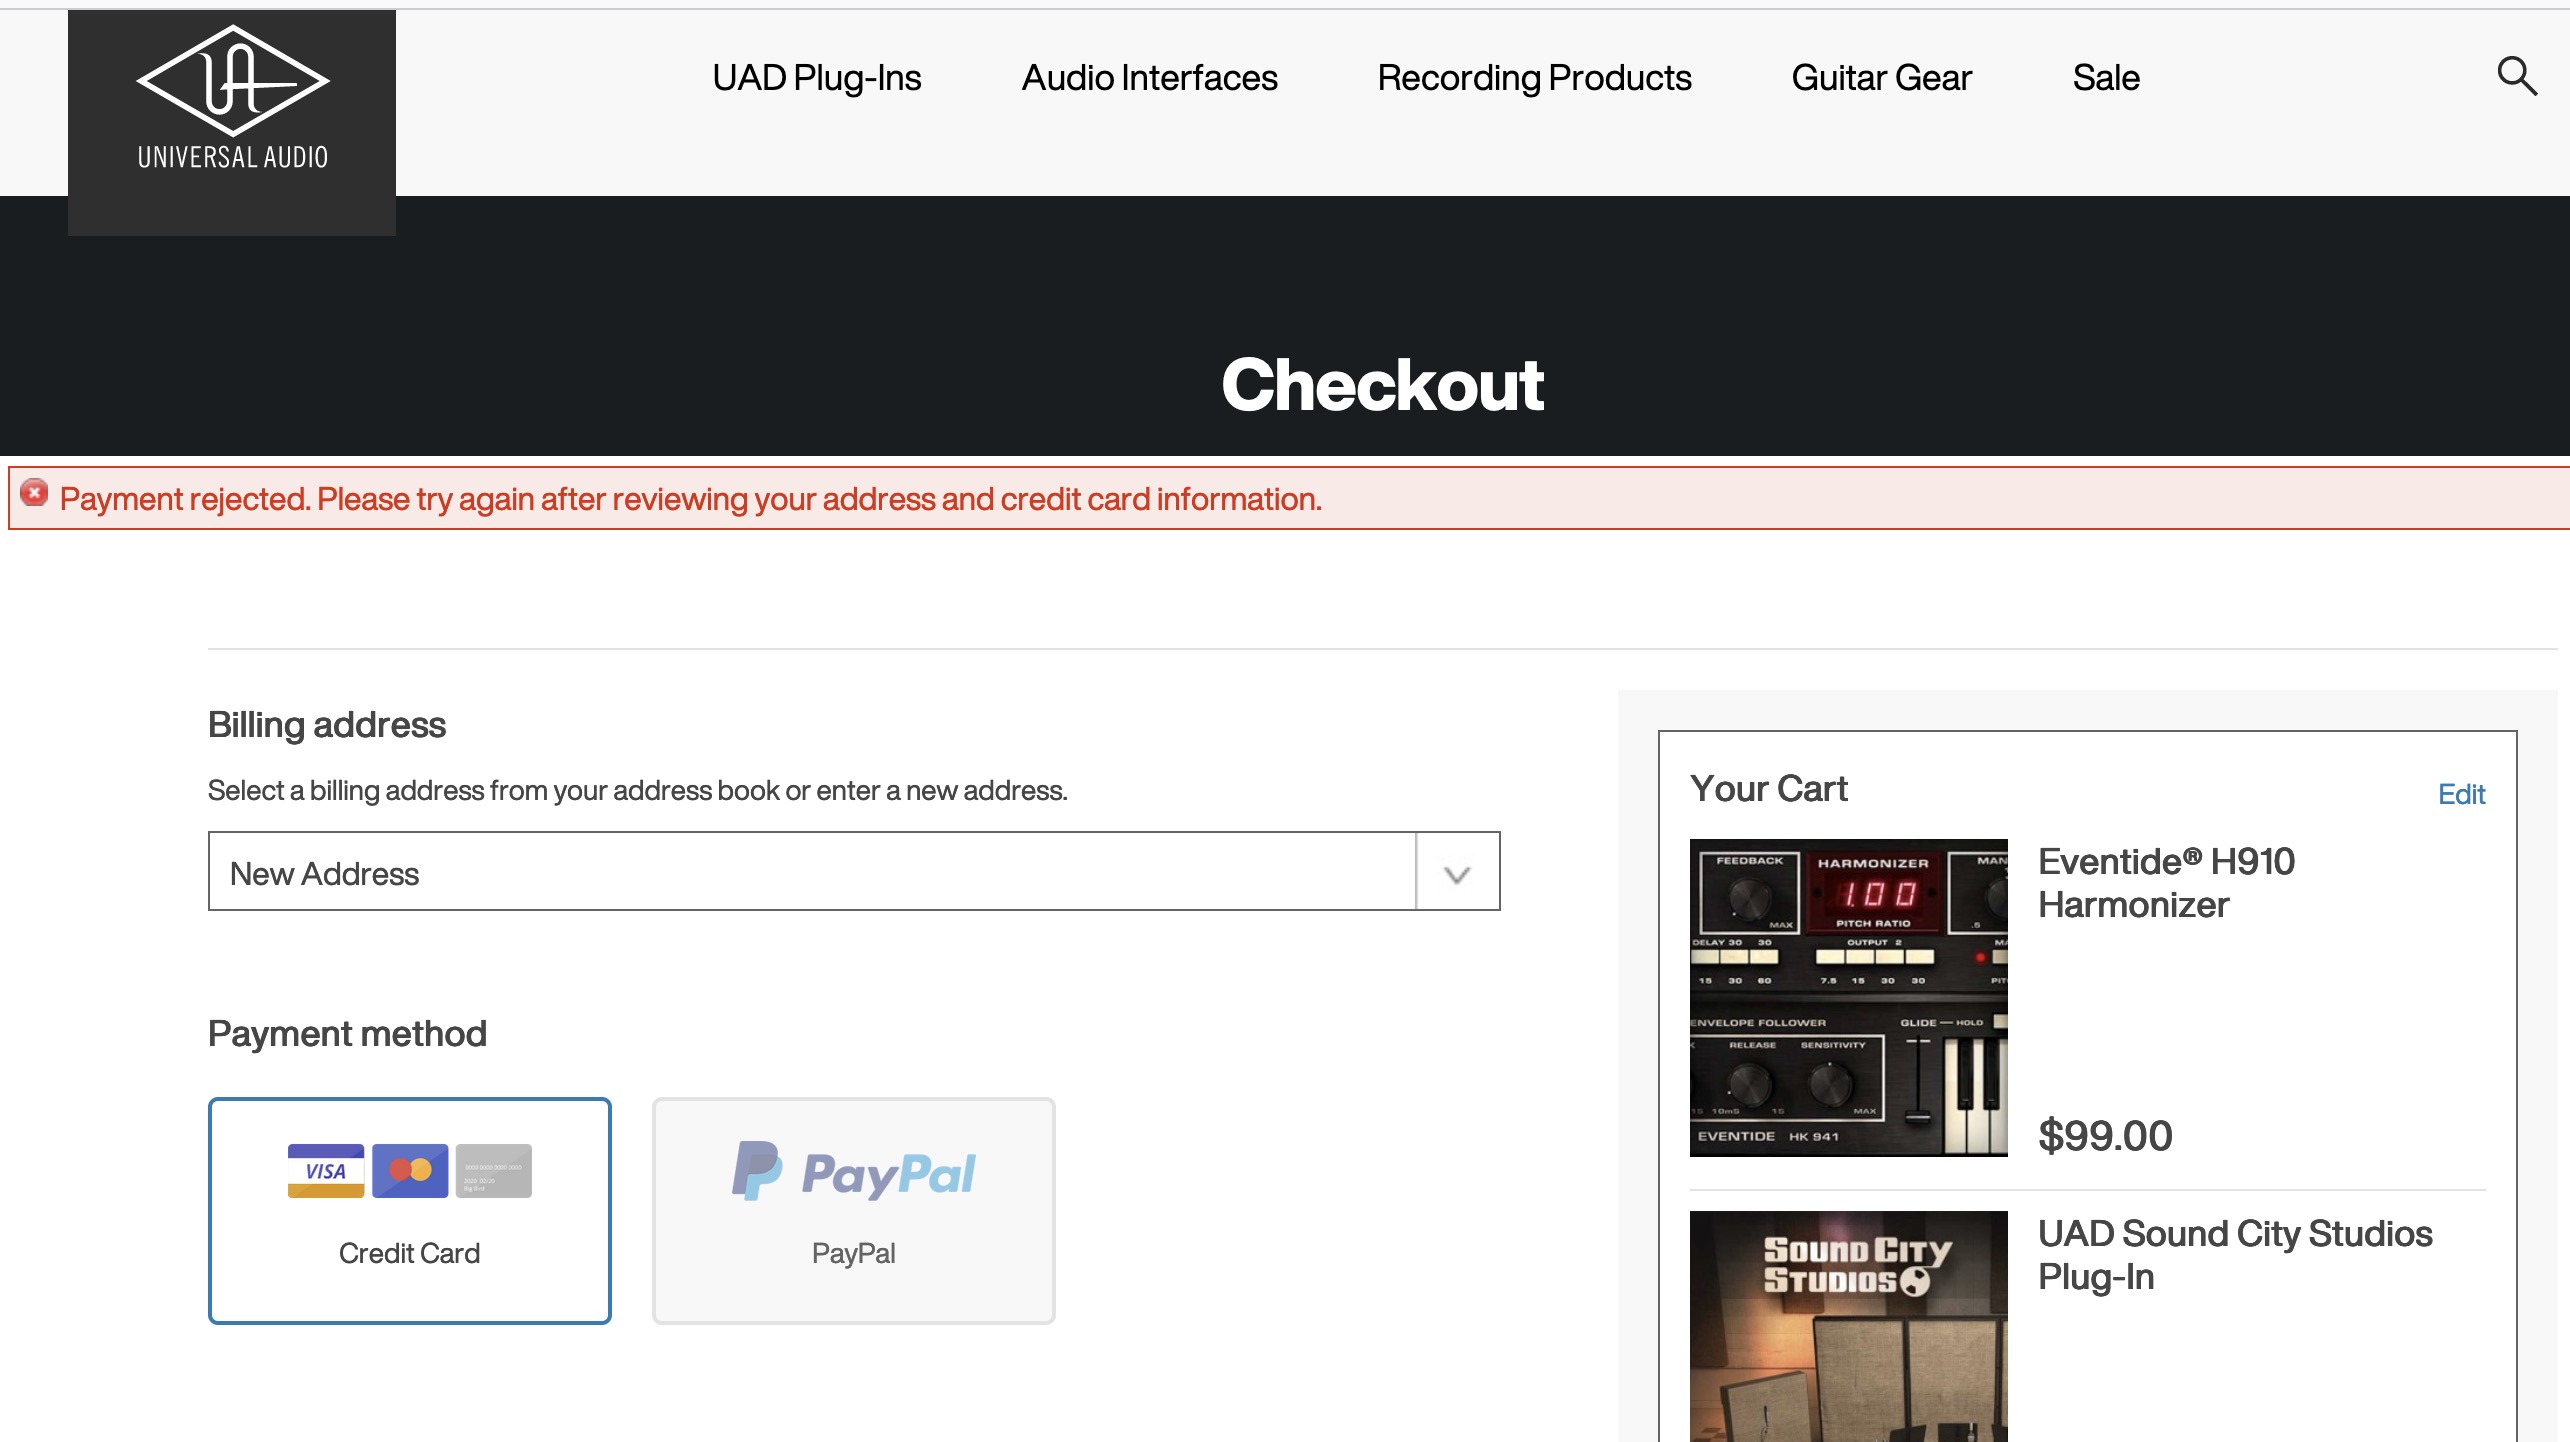The height and width of the screenshot is (1442, 2570).
Task: Click the Mastercard icon
Action: click(x=410, y=1170)
